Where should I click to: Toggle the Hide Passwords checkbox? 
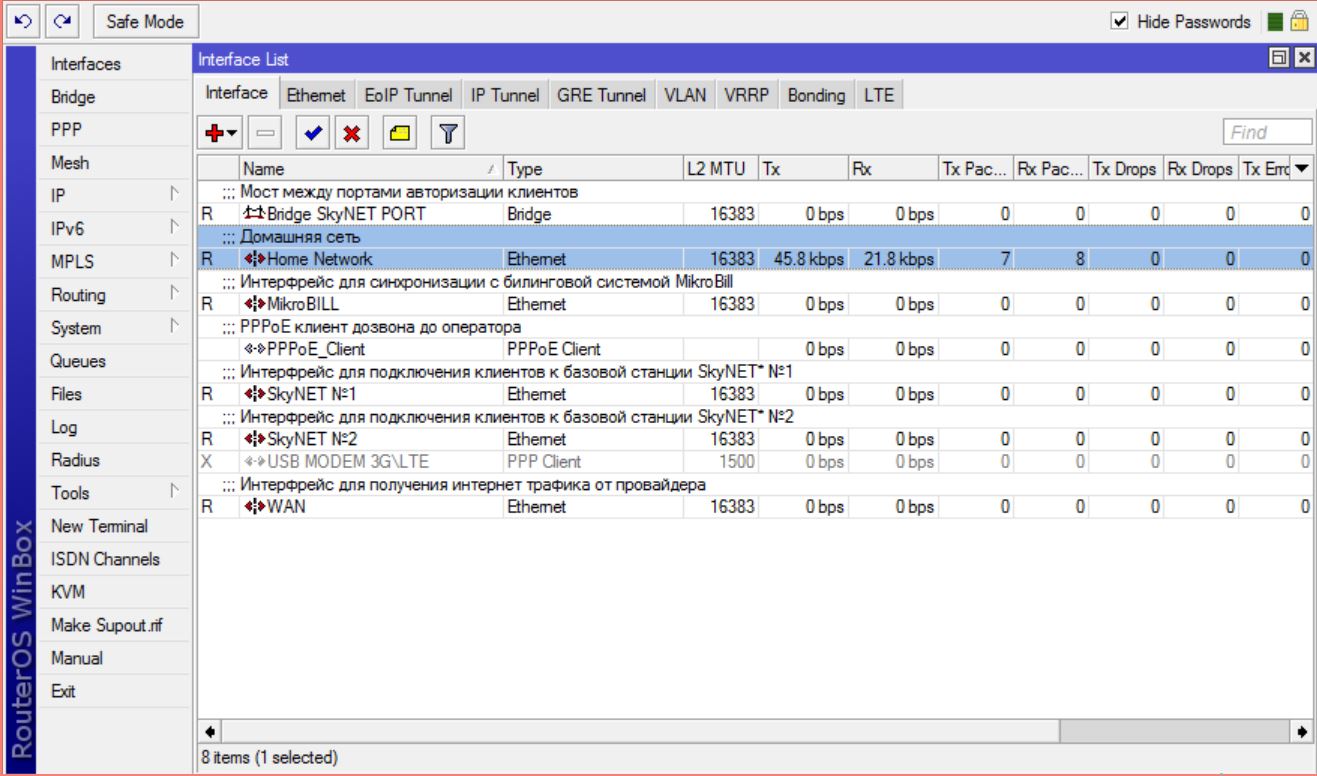point(1122,22)
